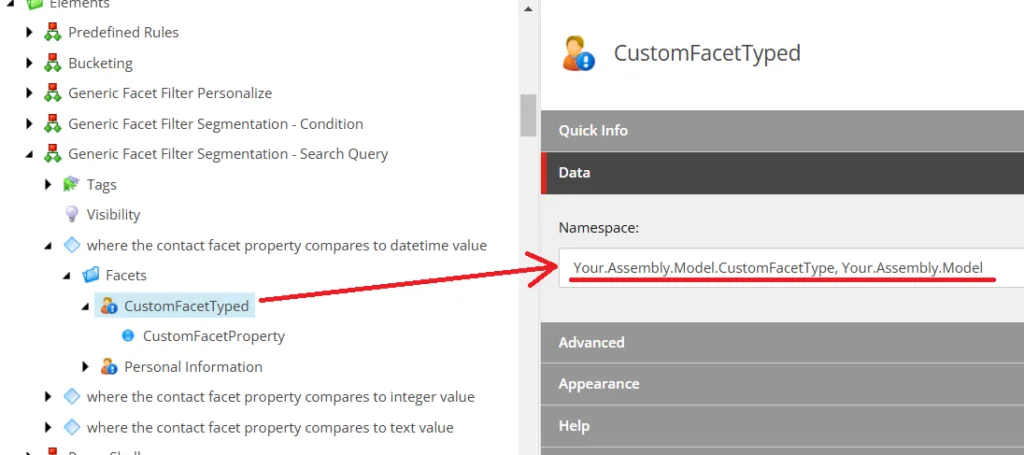Click the Personal Information user icon

[x=109, y=366]
